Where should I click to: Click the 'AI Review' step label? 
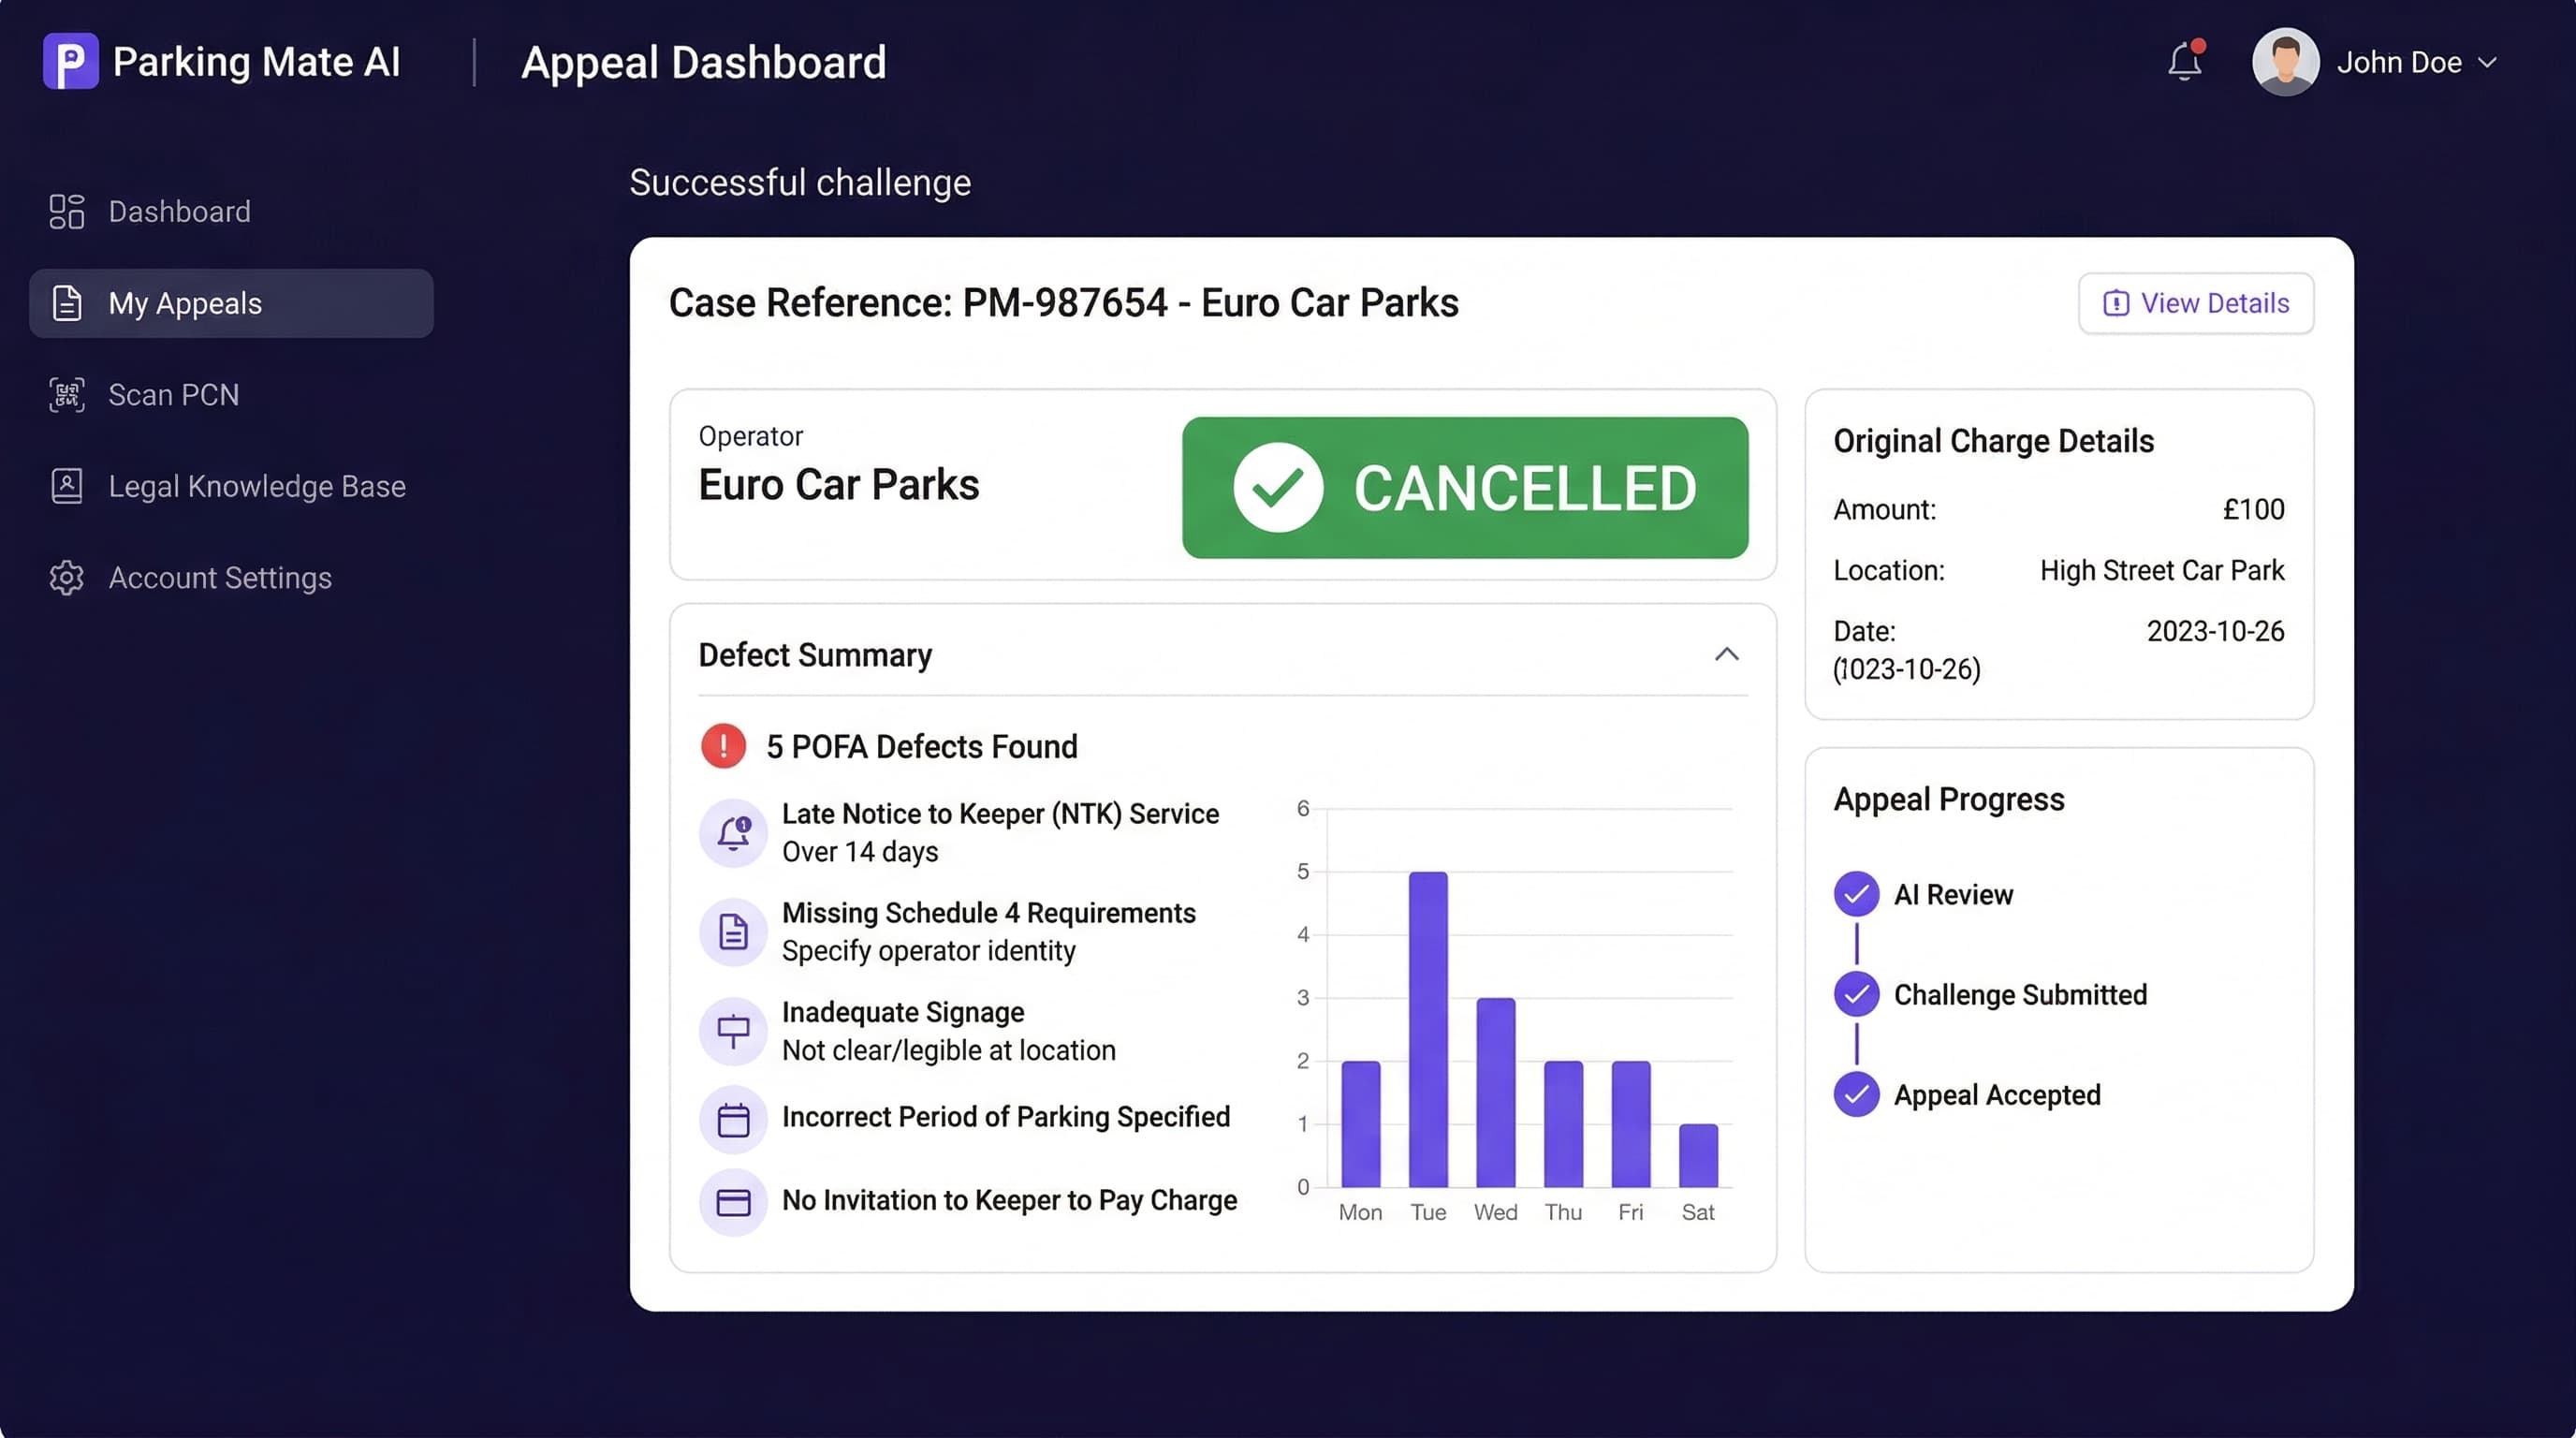1953,894
